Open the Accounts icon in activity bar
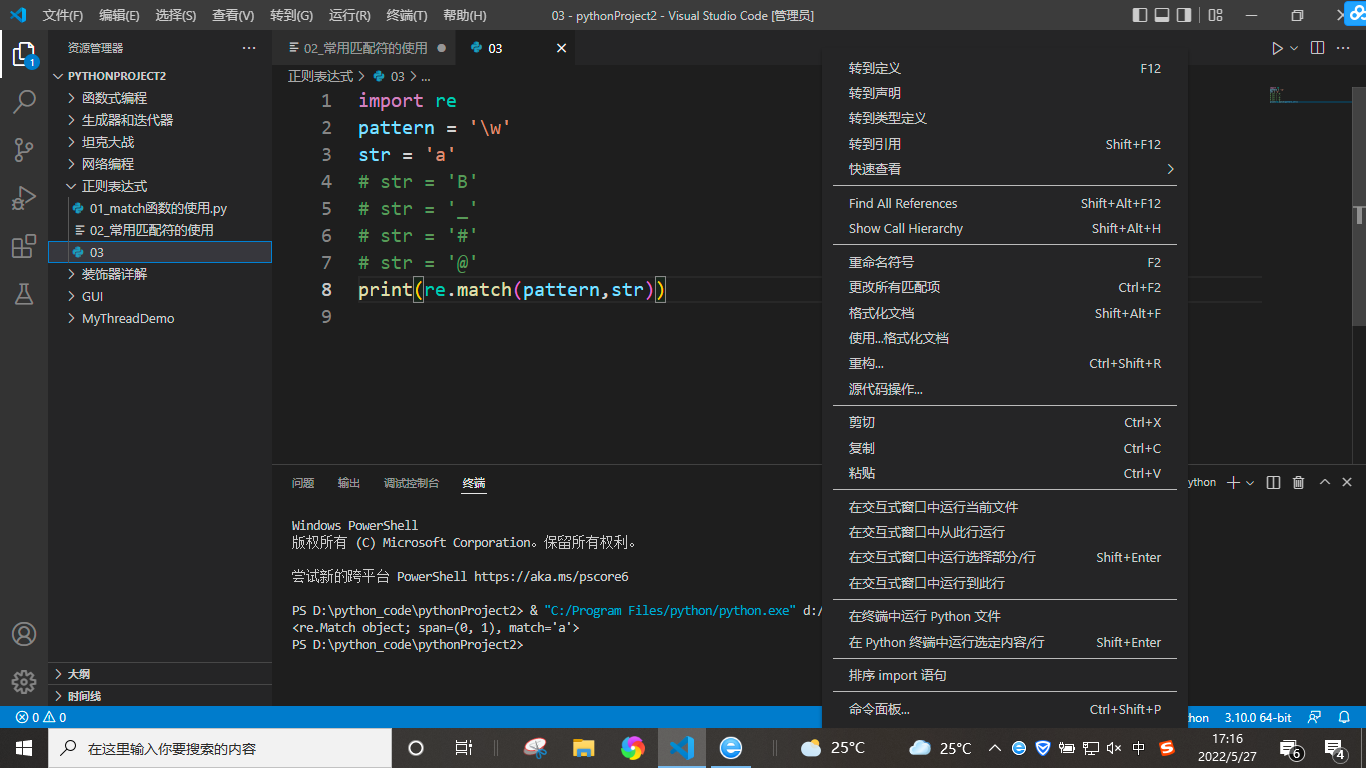The image size is (1366, 768). pyautogui.click(x=24, y=634)
